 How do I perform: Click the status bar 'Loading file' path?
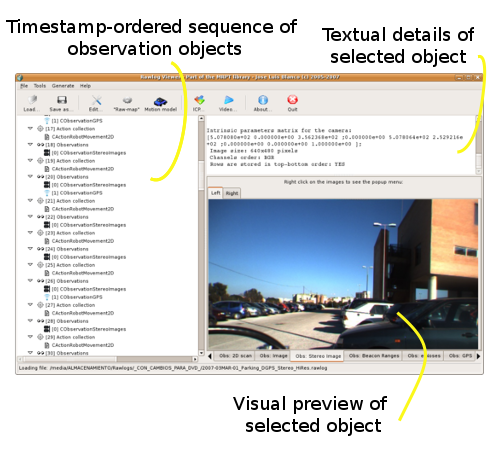coord(173,368)
